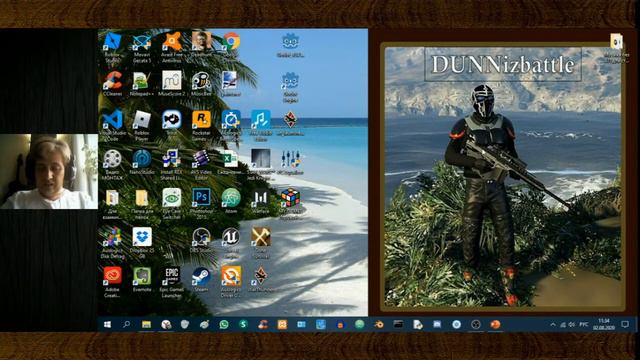Launch Movavi Gecata from the desktop
The image size is (640, 360).
tap(142, 47)
